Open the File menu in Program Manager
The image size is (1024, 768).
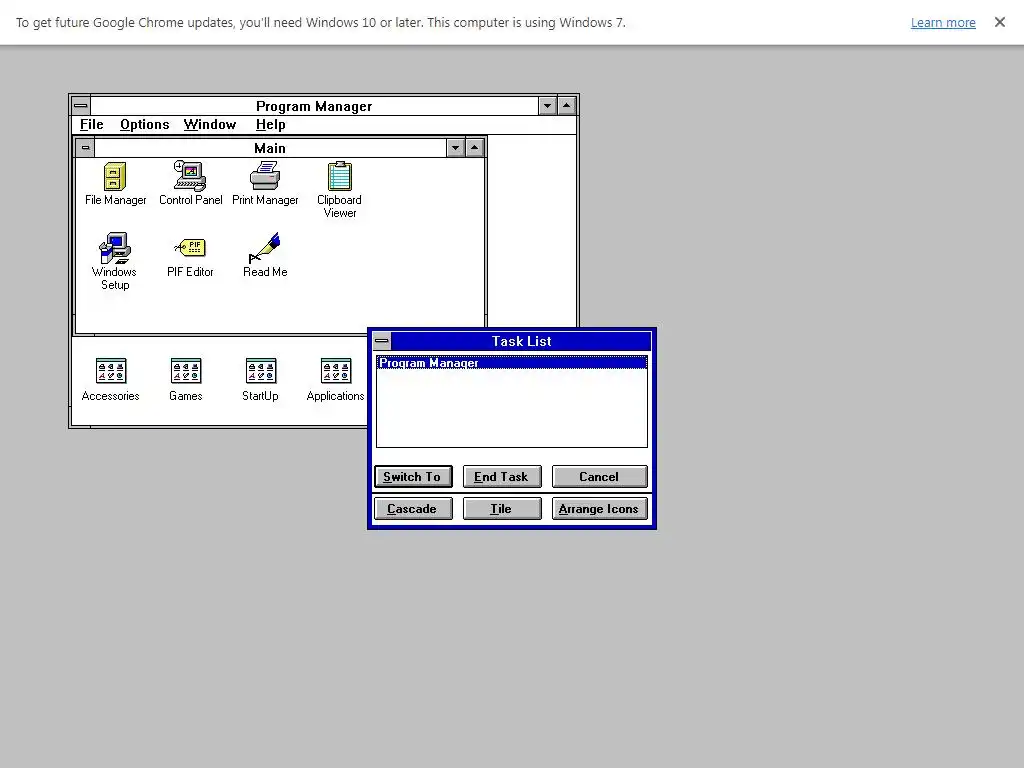click(x=91, y=125)
